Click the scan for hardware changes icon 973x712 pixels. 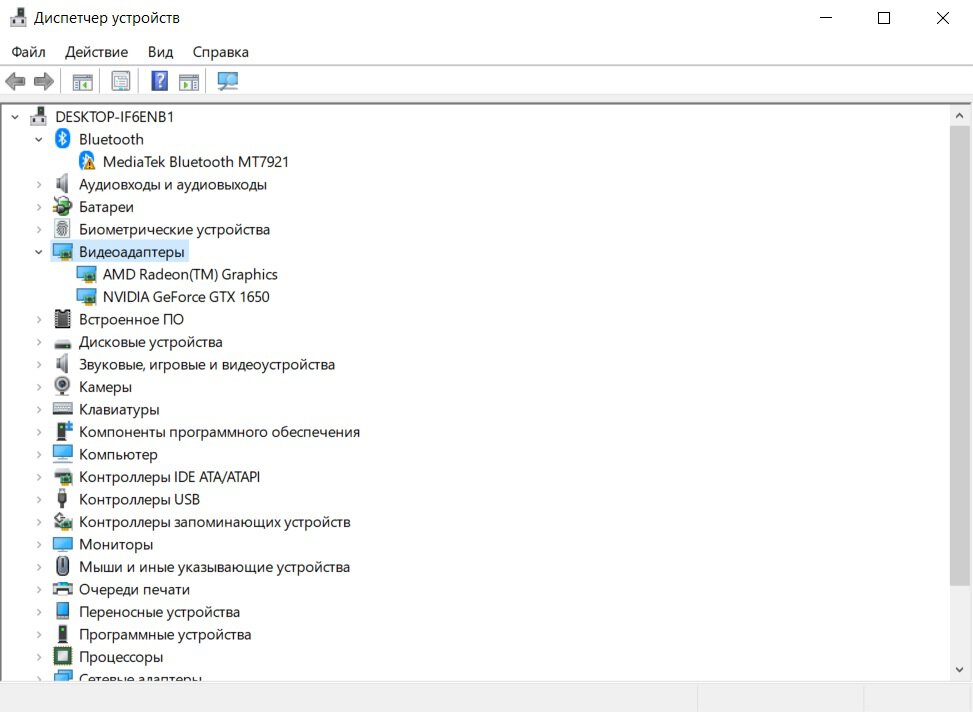pos(228,81)
